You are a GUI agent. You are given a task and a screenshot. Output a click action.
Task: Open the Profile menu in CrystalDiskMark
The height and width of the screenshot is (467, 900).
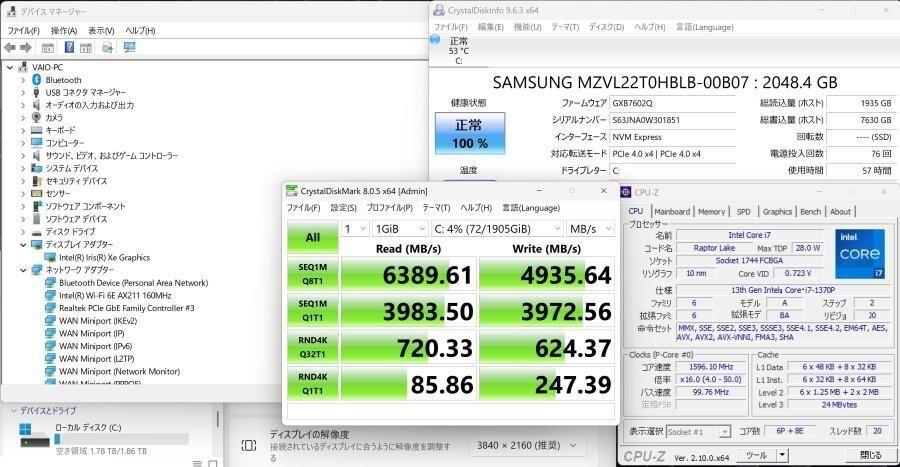(390, 208)
